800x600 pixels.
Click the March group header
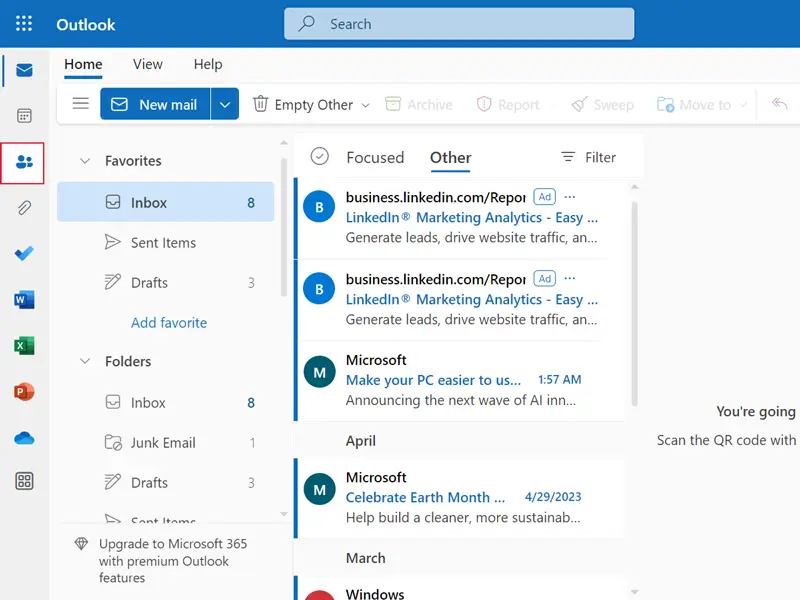[365, 558]
